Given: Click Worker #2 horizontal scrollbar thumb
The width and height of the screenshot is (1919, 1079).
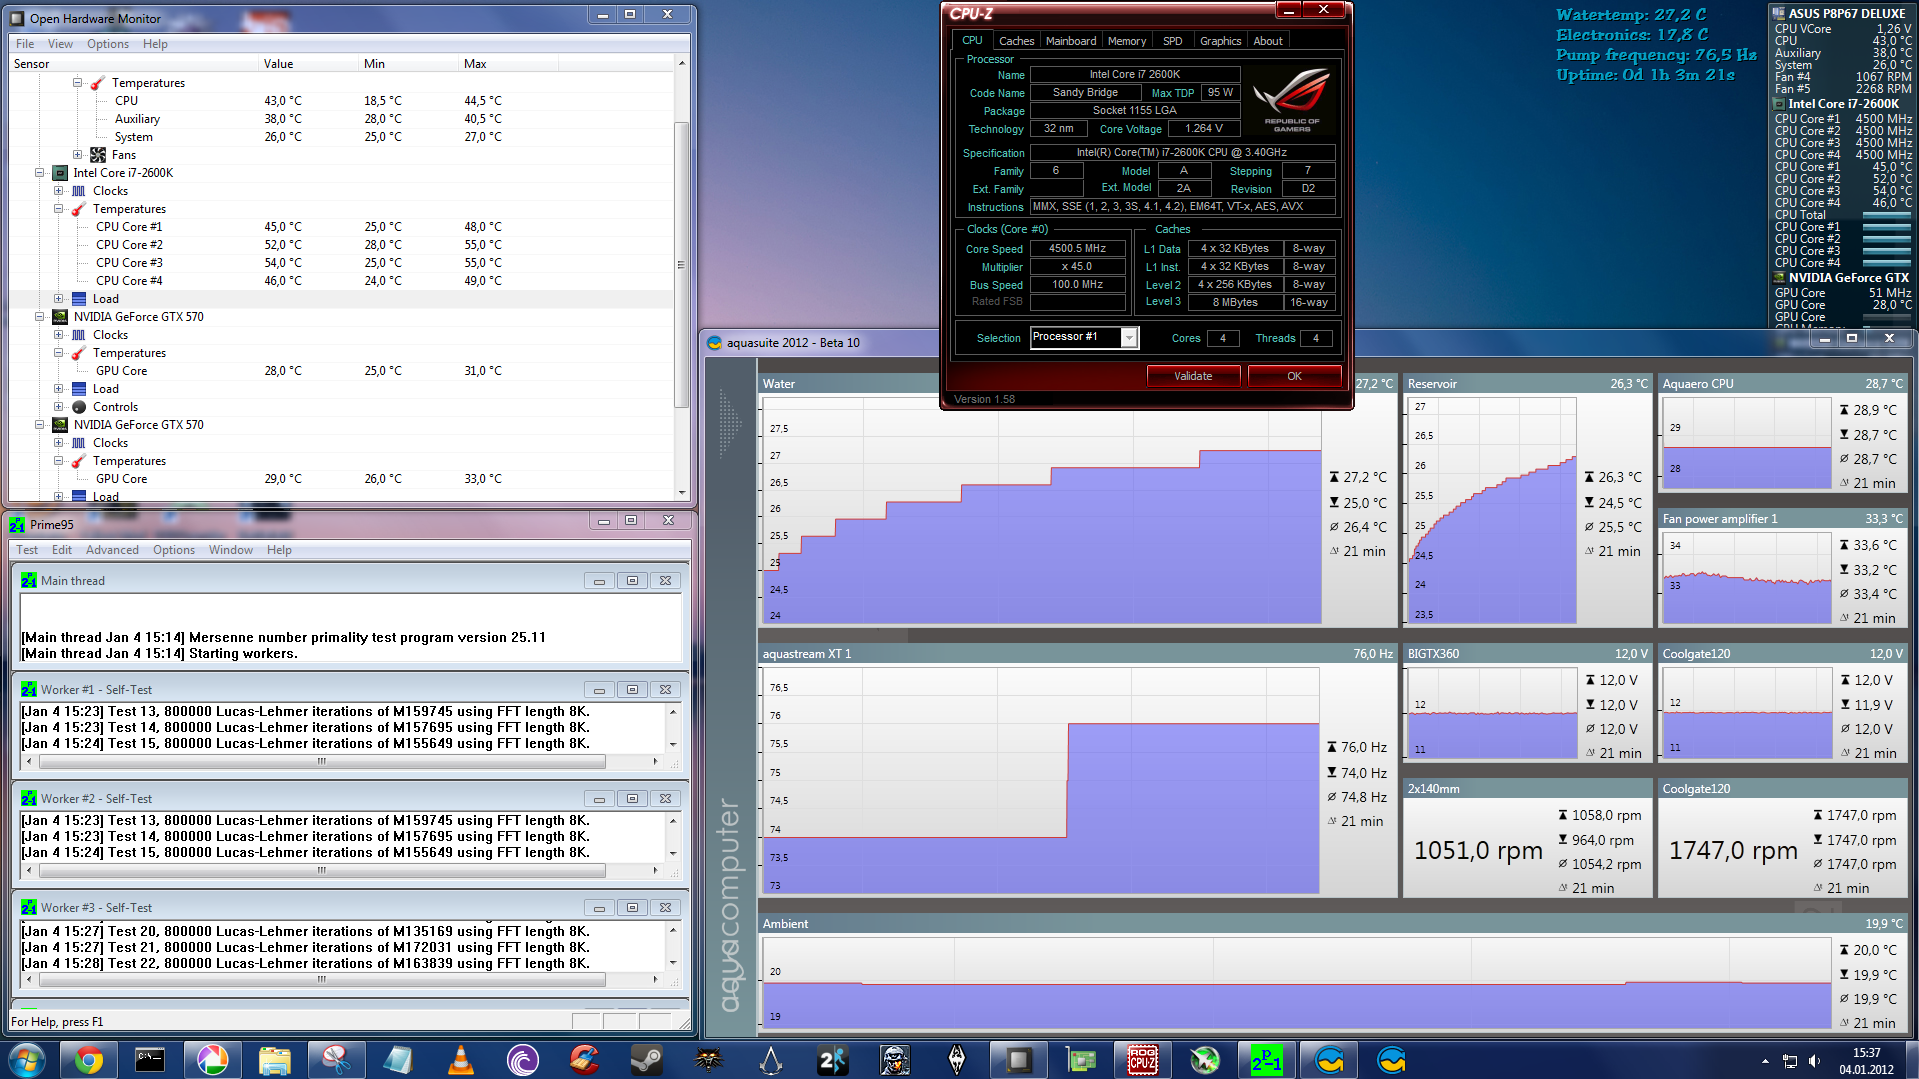Looking at the screenshot, I should click(x=321, y=871).
